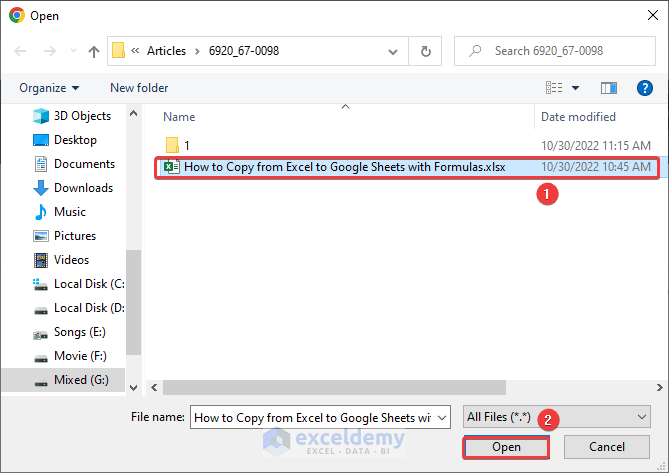Open the more view options arrow
Image resolution: width=669 pixels, height=473 pixels.
(x=576, y=88)
